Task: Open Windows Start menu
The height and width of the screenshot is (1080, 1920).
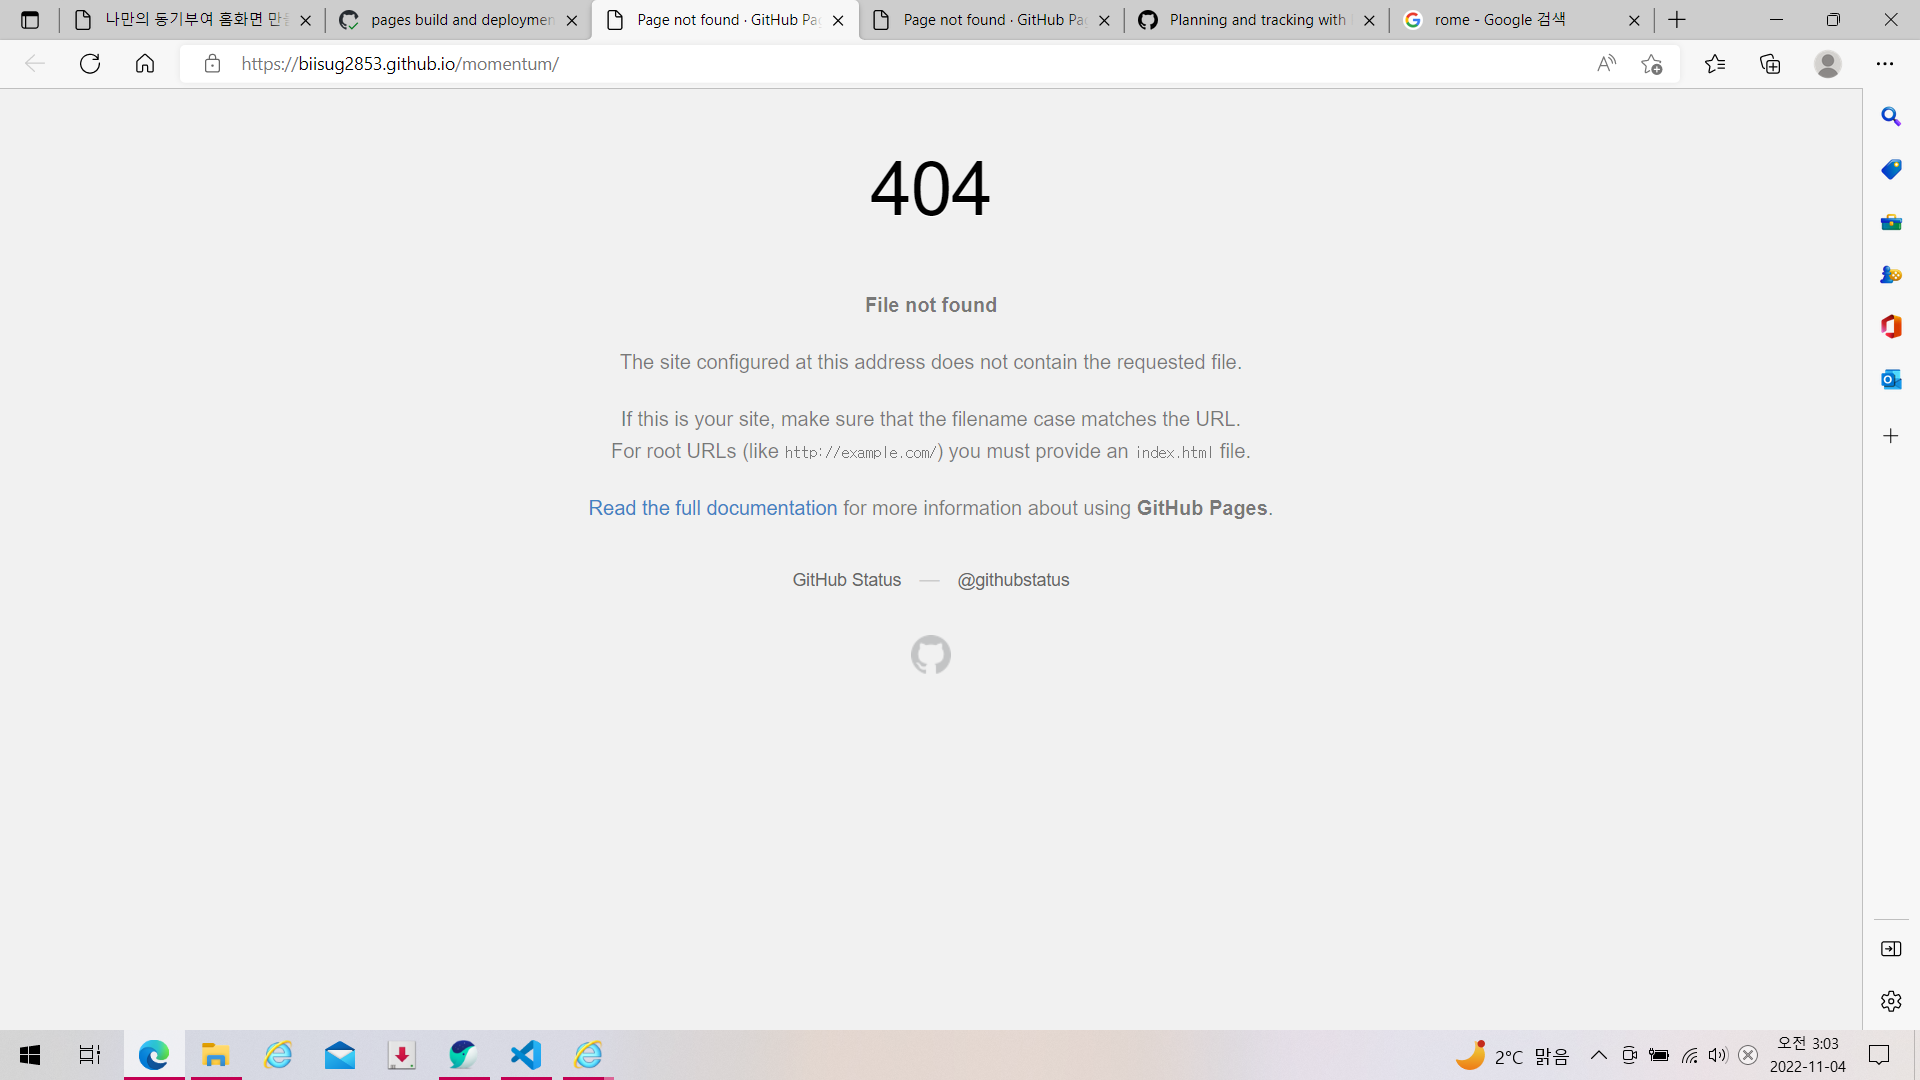Action: 30,1055
